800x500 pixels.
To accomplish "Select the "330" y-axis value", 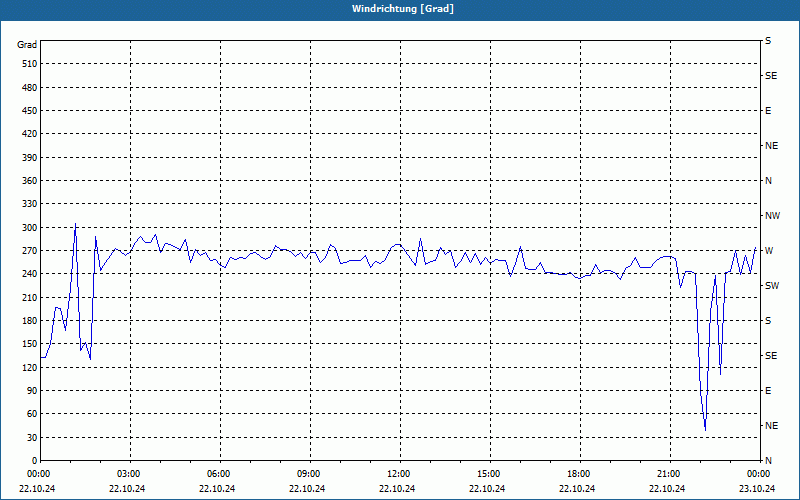I will click(30, 204).
